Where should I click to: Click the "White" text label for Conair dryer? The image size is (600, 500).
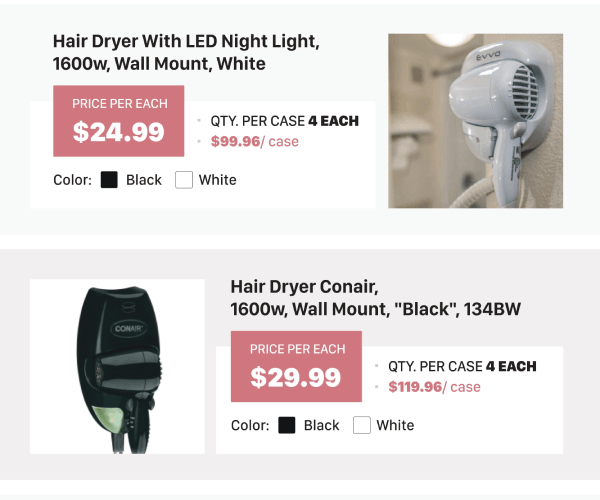[x=395, y=425]
